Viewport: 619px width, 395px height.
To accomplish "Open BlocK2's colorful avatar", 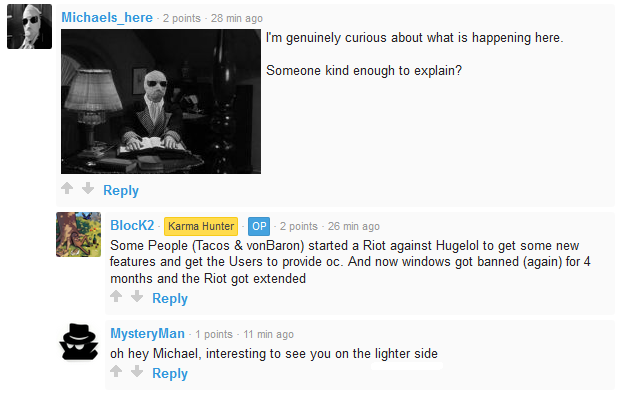I will (79, 234).
